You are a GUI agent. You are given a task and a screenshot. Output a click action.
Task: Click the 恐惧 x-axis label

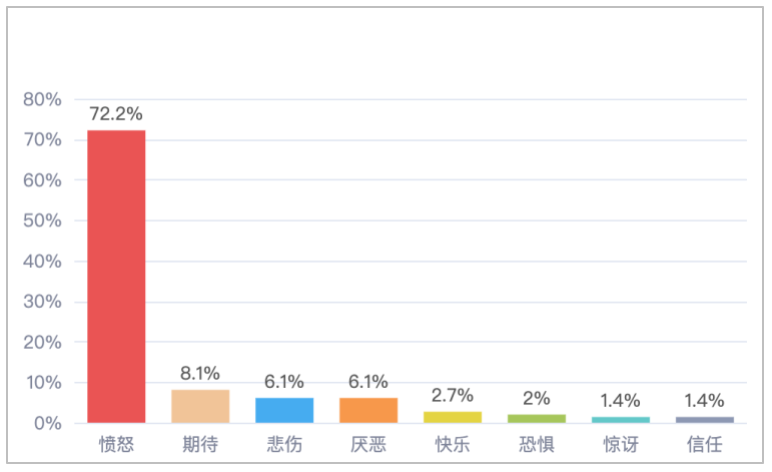point(536,444)
